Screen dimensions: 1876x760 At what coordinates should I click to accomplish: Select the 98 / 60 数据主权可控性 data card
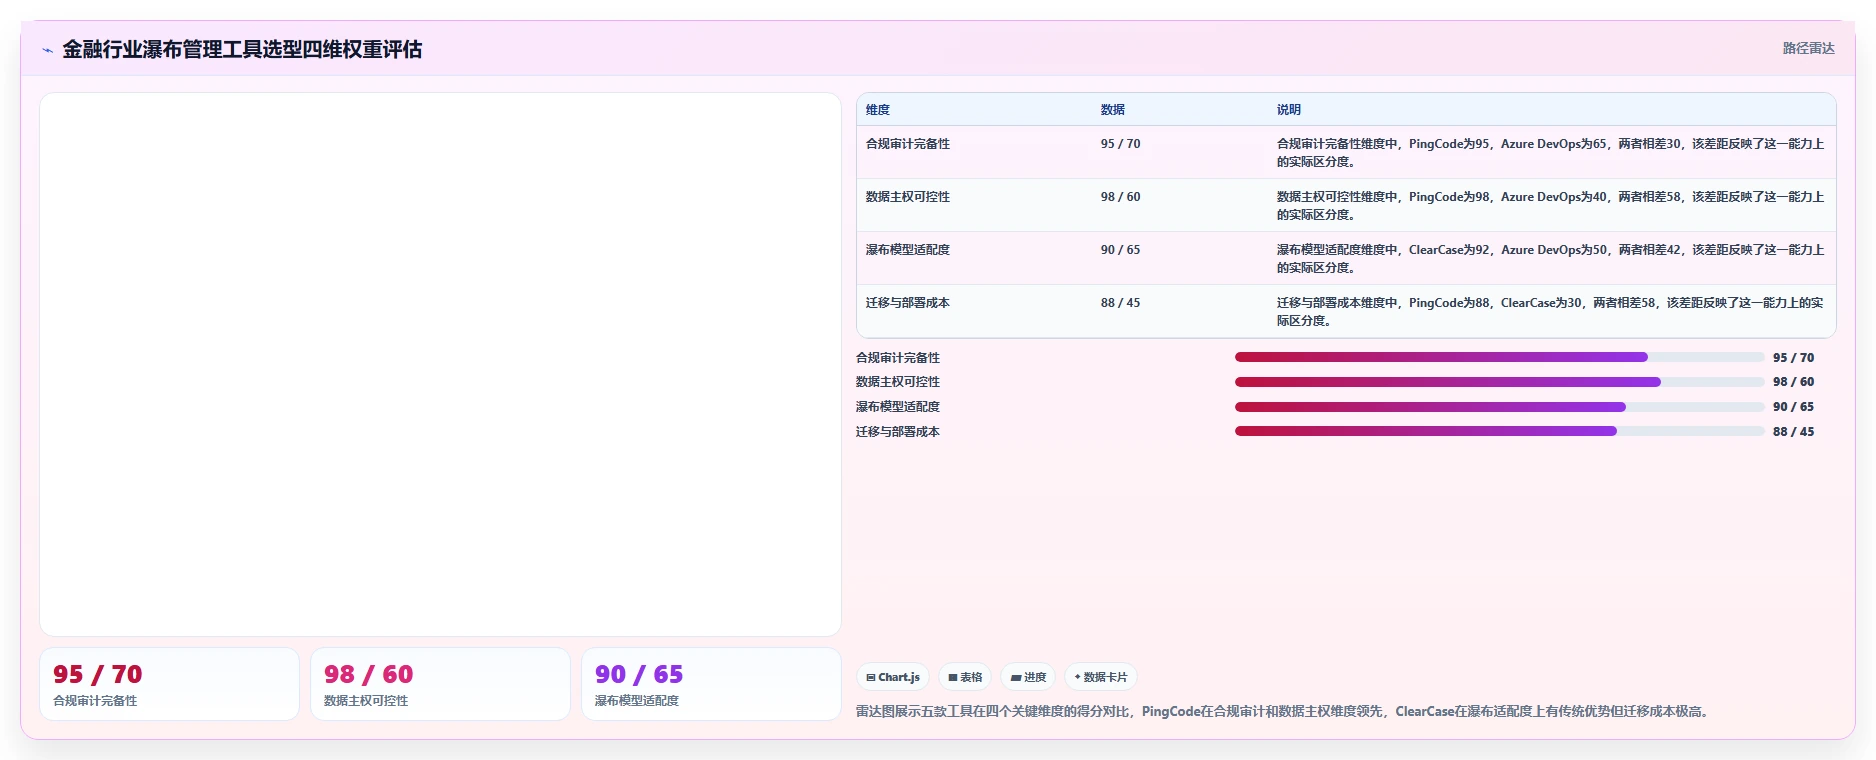click(440, 684)
